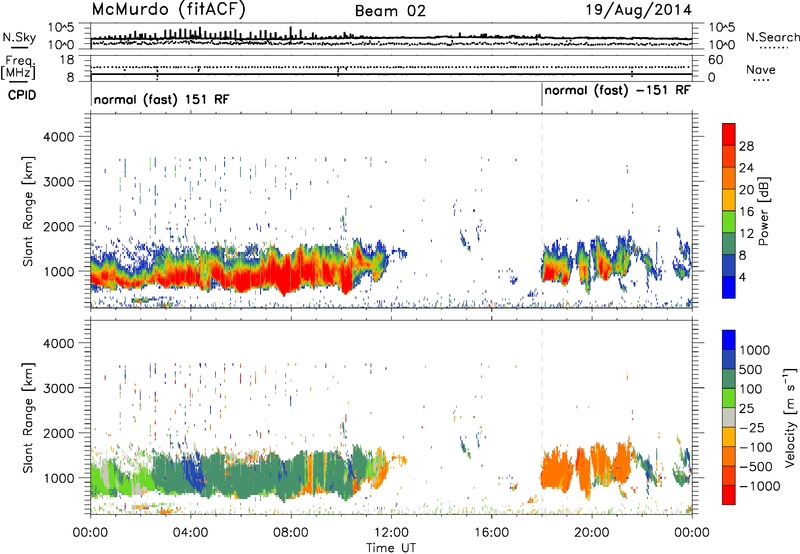Click the blue top segment of Velocity colorbar

point(729,340)
